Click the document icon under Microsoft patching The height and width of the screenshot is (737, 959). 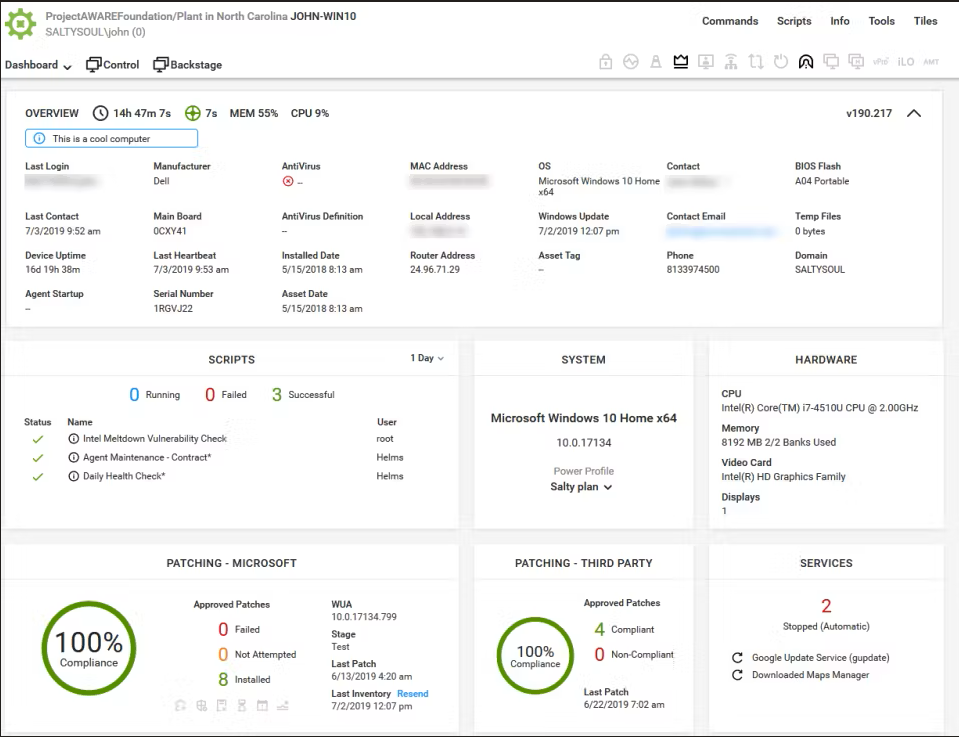pyautogui.click(x=221, y=706)
